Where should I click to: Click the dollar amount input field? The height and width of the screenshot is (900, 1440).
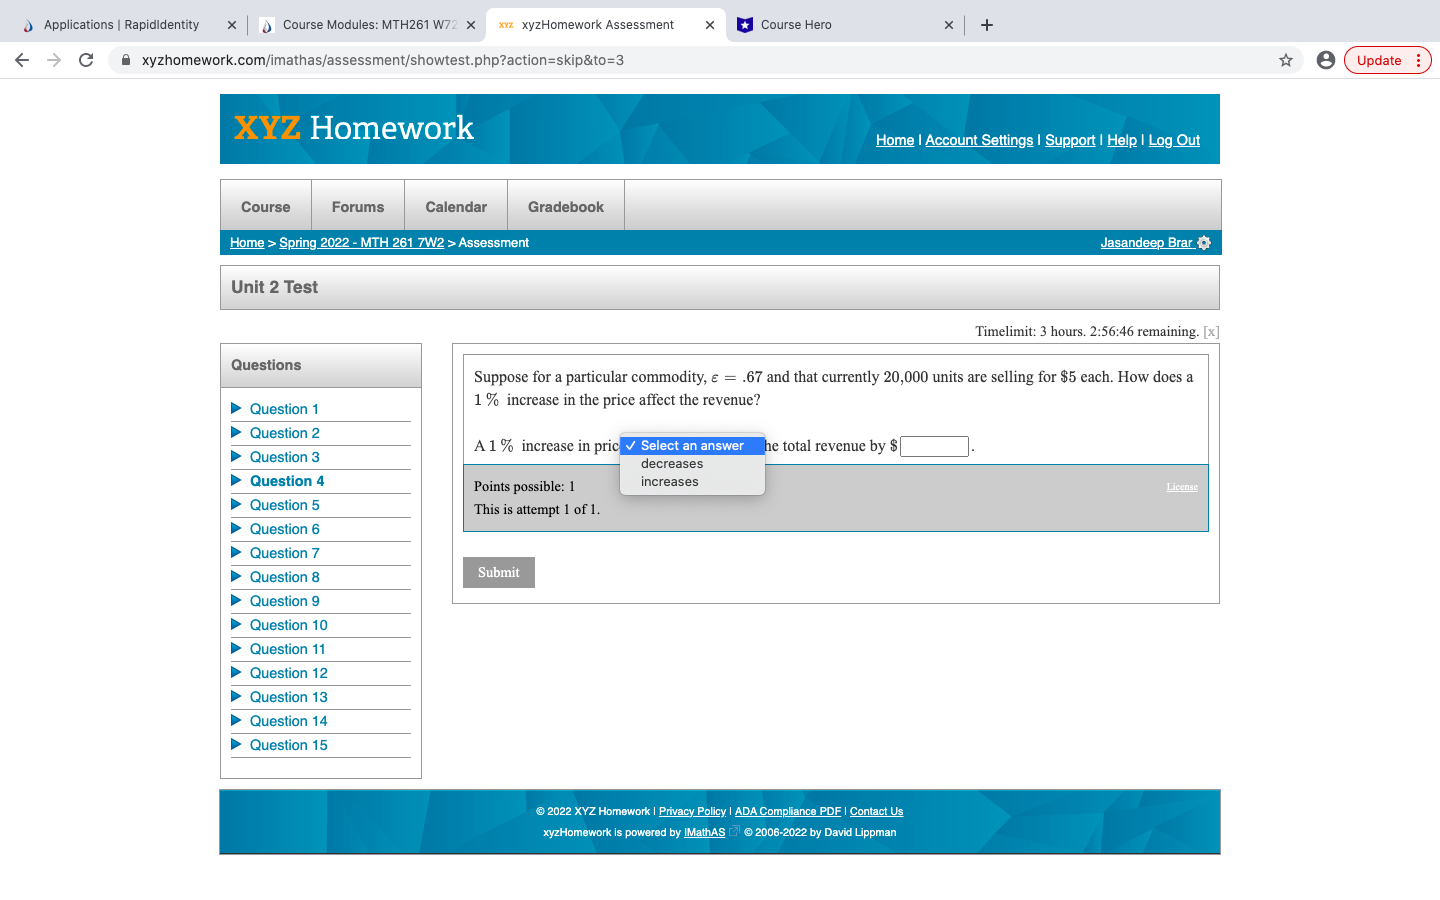pos(934,446)
